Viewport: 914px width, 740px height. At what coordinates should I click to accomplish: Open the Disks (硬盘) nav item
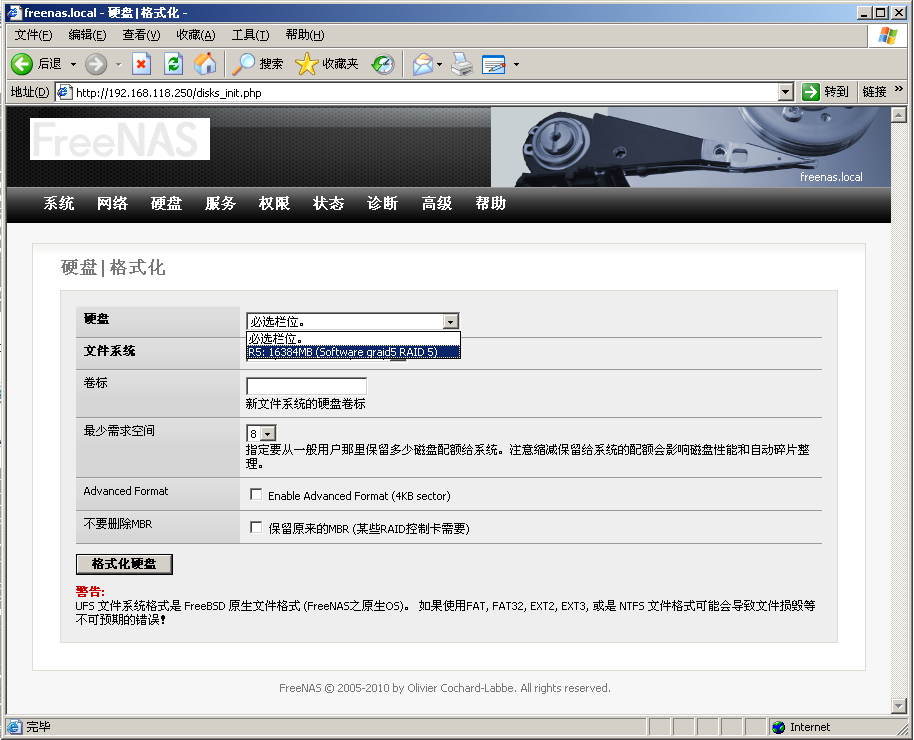[167, 204]
